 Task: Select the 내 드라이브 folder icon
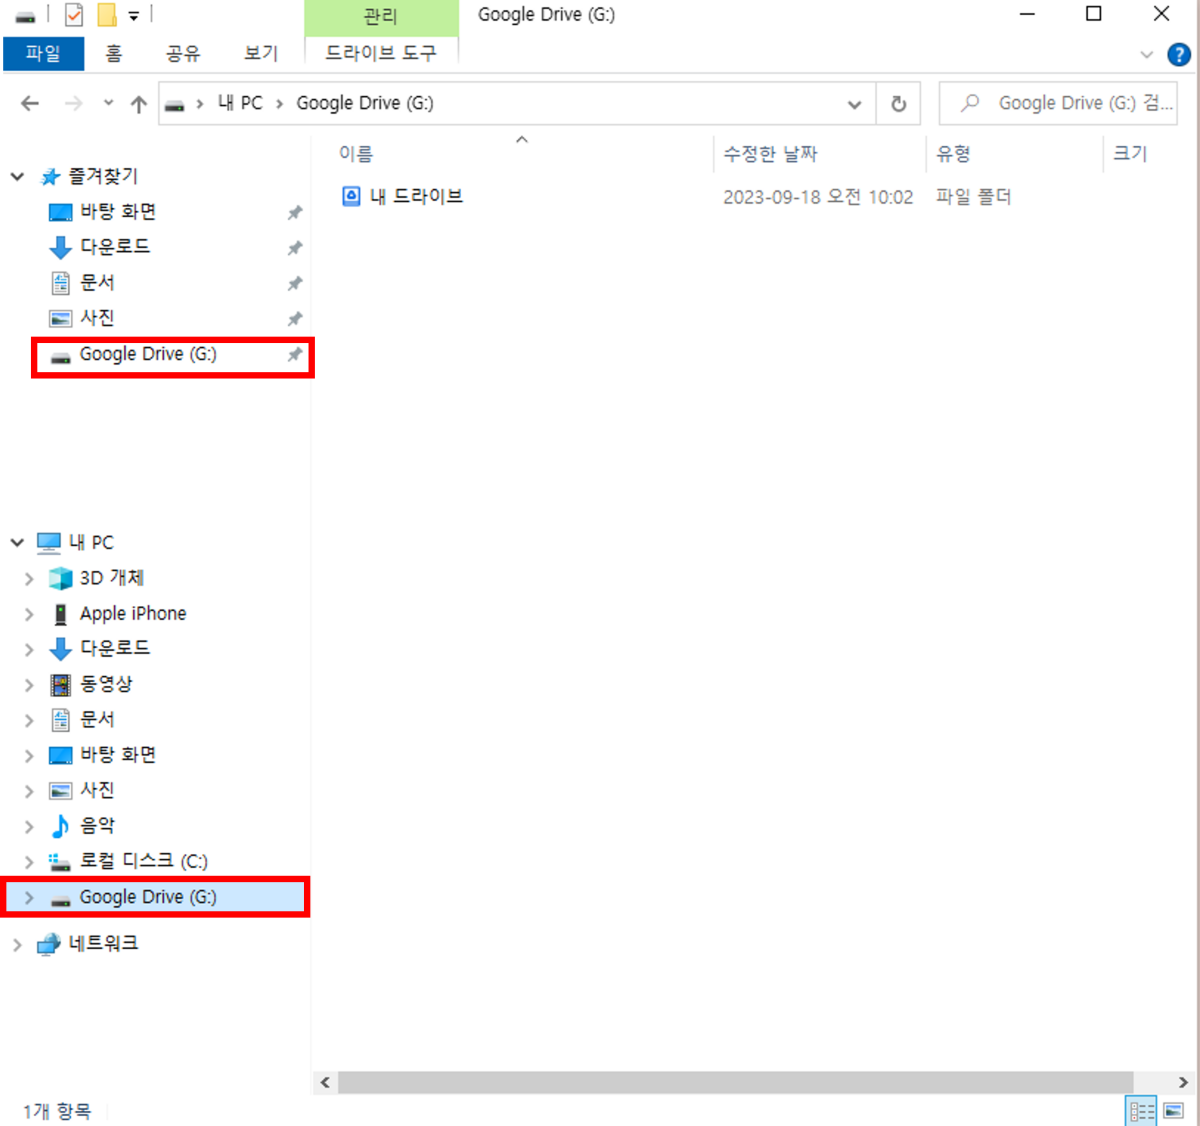pos(351,196)
